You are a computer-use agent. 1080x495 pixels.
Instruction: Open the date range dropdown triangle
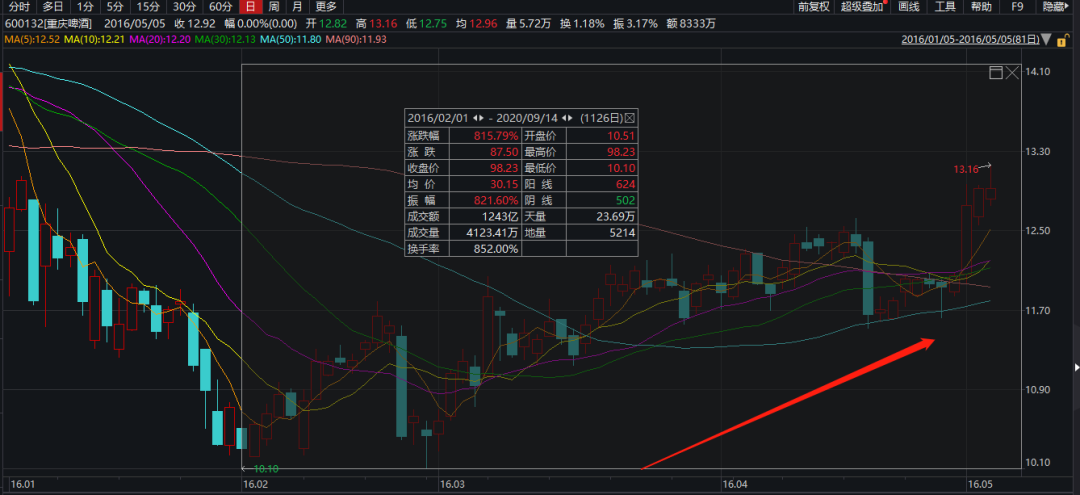coord(1046,41)
